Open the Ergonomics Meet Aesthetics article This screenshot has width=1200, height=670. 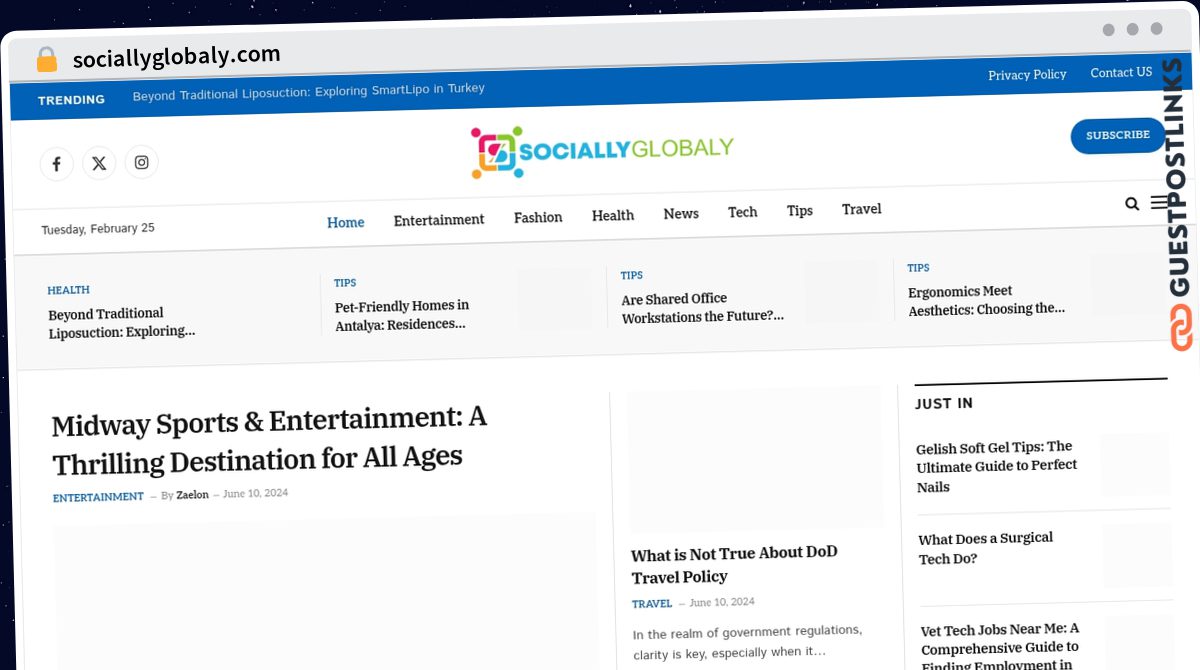click(987, 300)
